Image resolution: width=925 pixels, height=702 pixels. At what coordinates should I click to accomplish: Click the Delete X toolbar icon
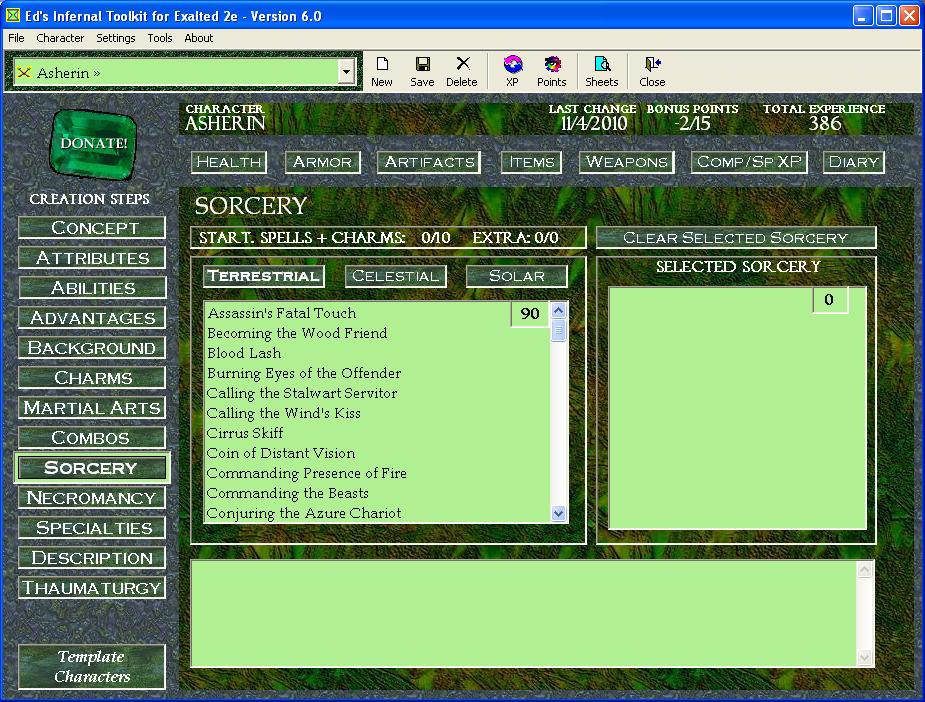(462, 71)
